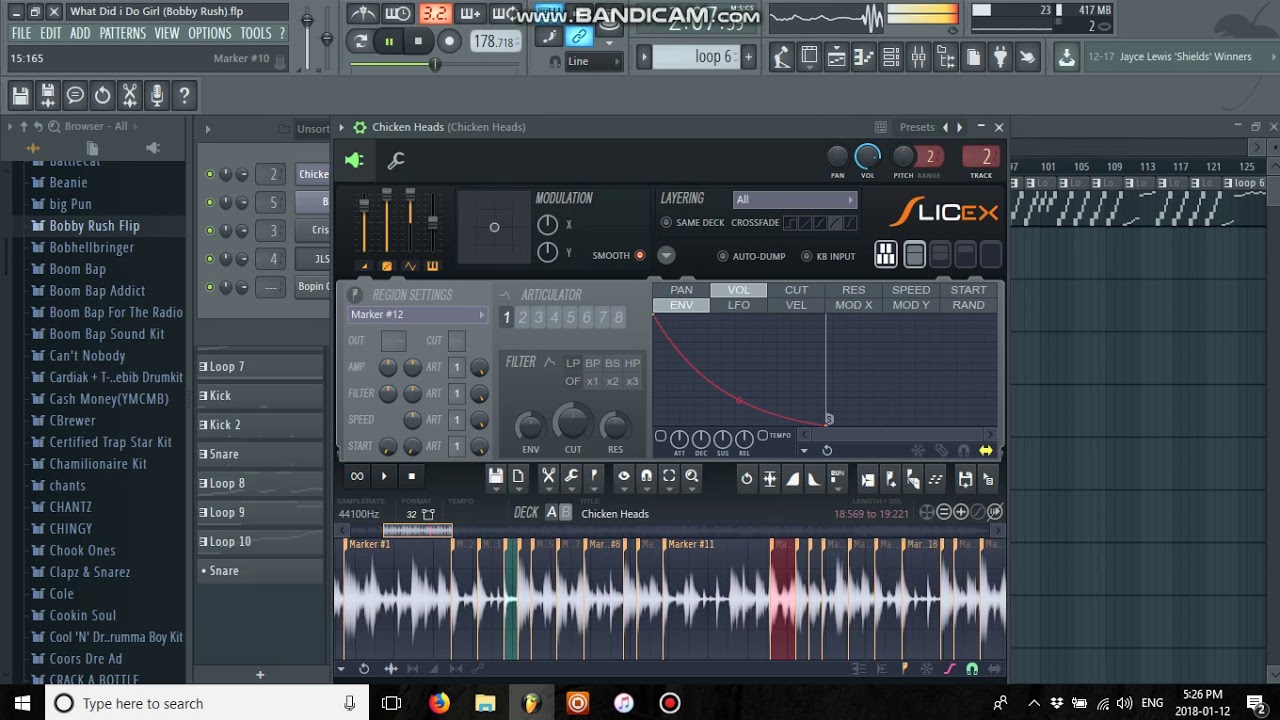Viewport: 1280px width, 720px height.
Task: Switch to deck B
Action: click(x=566, y=513)
